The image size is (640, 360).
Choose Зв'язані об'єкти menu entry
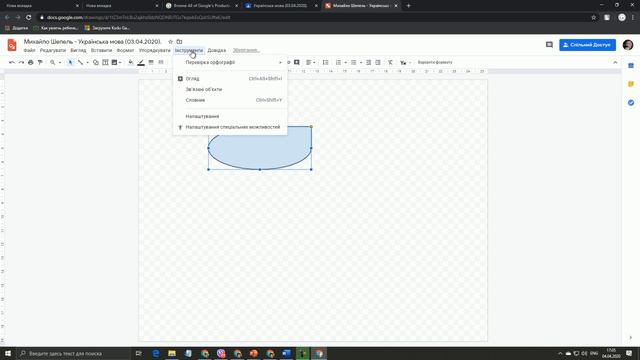230,89
